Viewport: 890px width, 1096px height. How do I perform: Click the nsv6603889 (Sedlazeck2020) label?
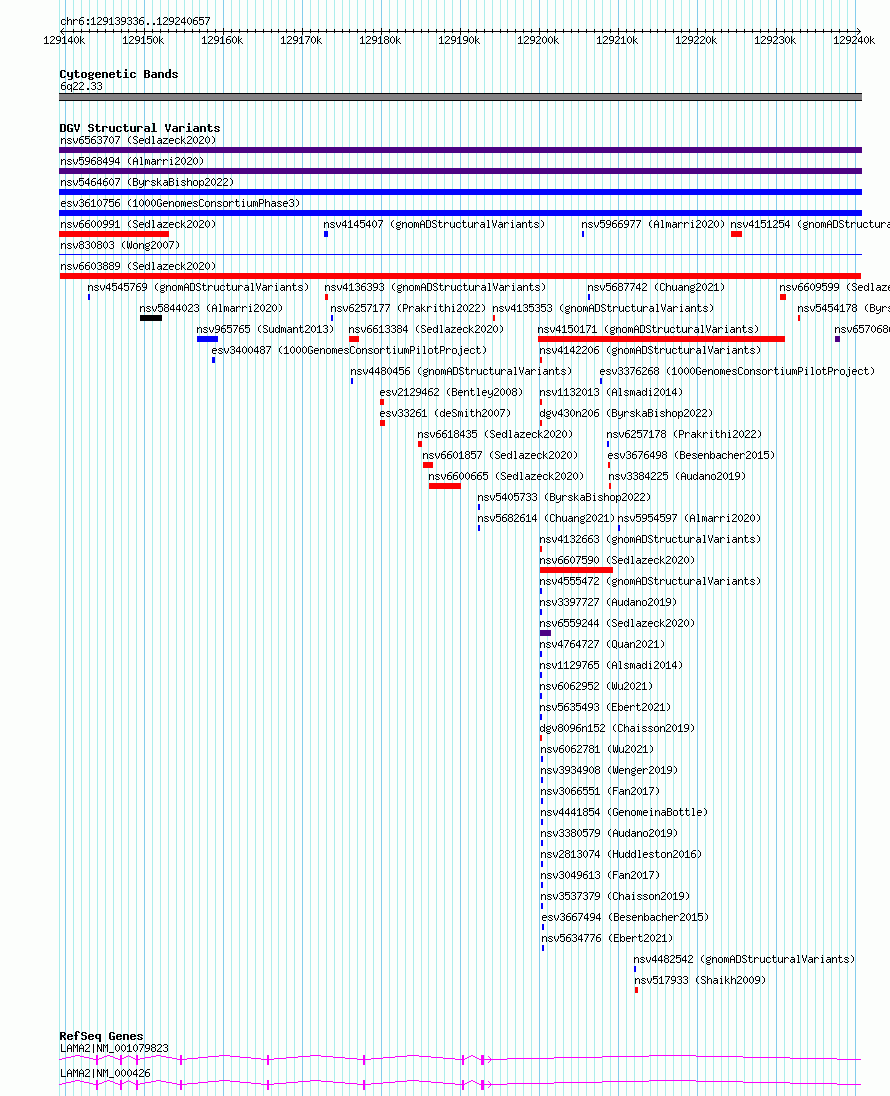coord(138,266)
